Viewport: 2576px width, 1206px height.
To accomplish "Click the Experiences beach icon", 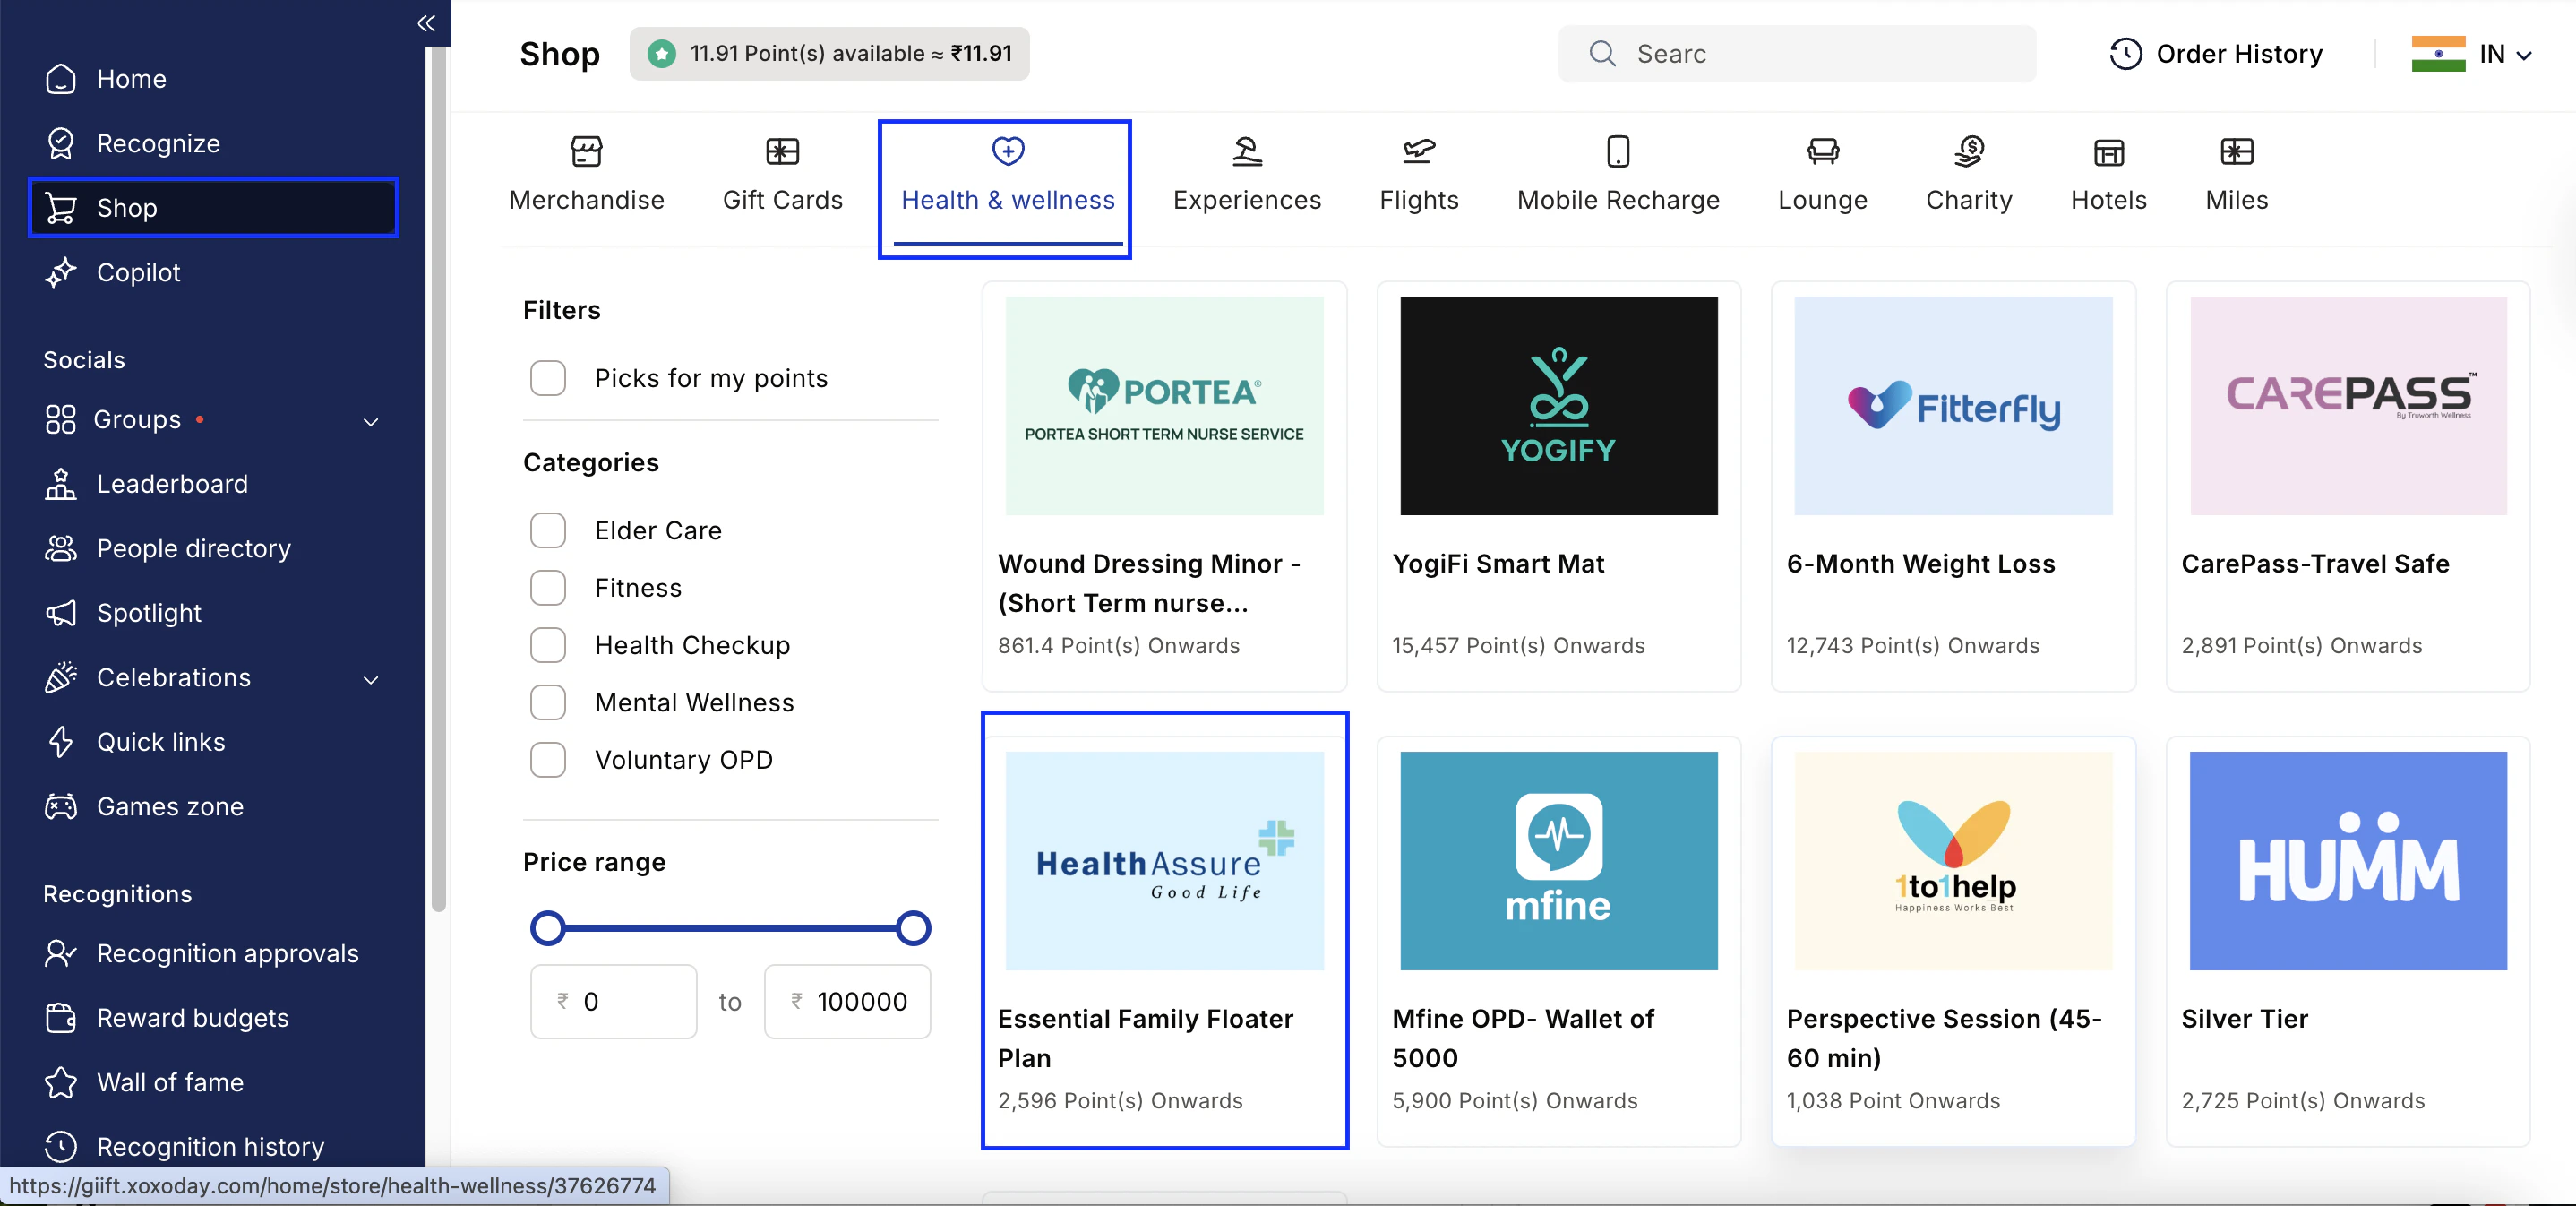I will click(x=1247, y=152).
